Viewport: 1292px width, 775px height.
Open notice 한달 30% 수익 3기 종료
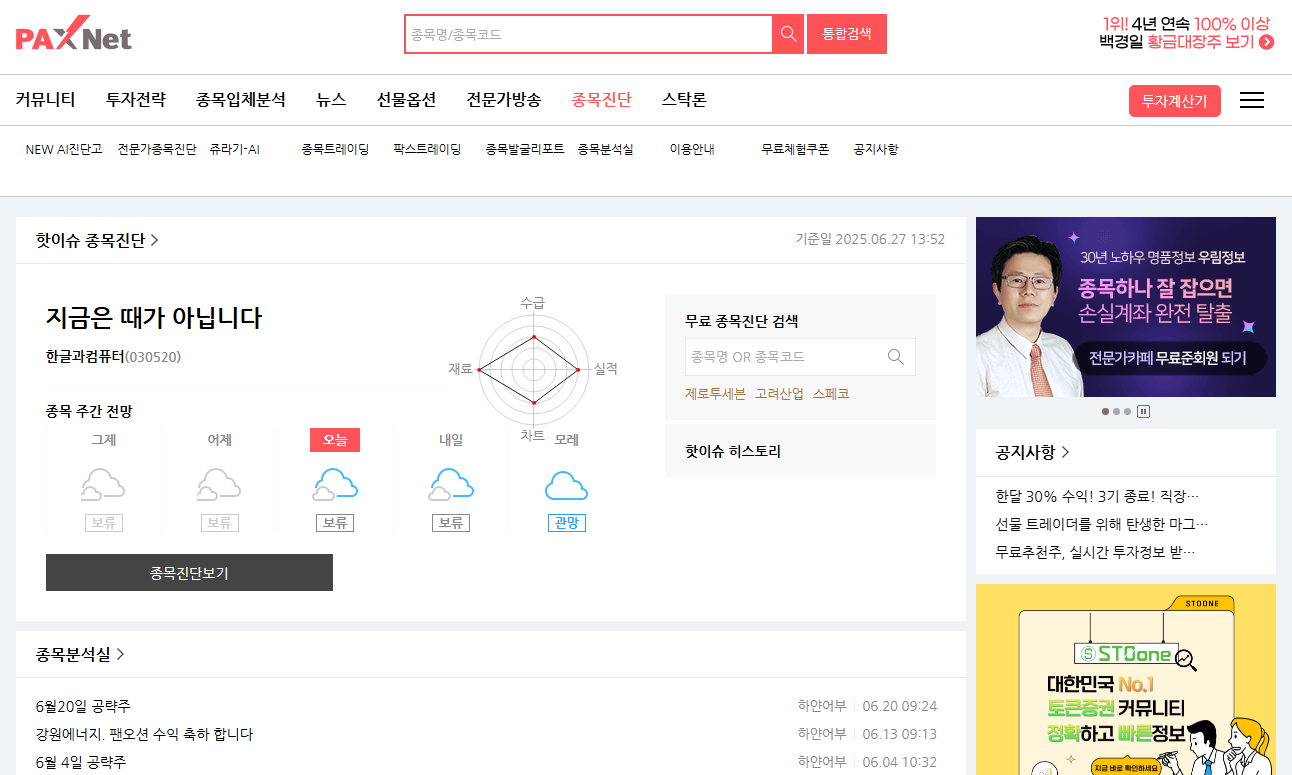[x=1097, y=495]
